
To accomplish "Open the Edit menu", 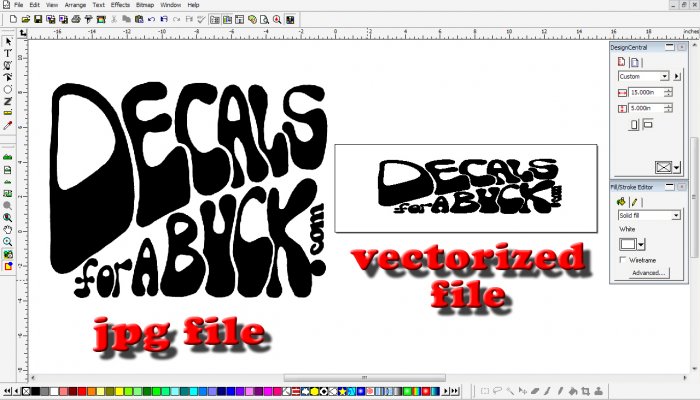I will click(x=34, y=5).
